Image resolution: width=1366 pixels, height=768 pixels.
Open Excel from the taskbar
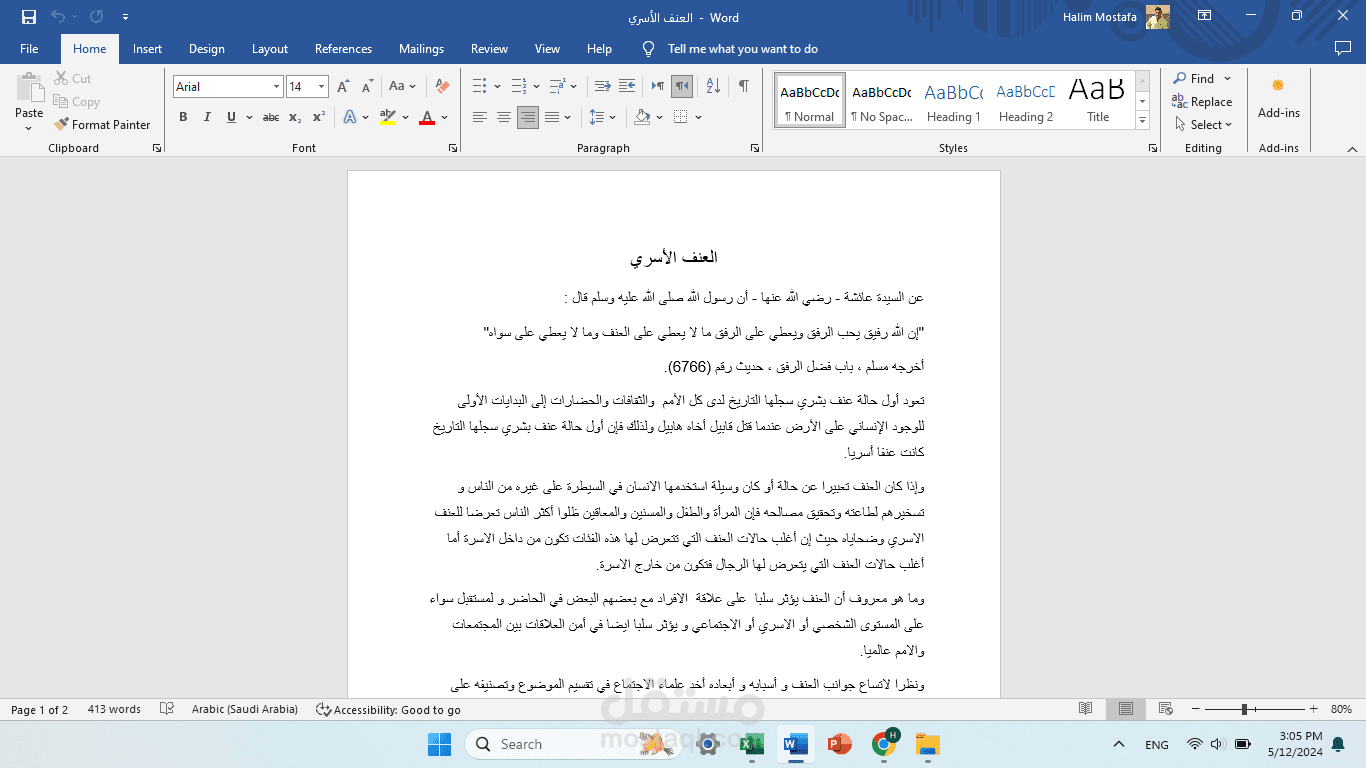coord(752,744)
